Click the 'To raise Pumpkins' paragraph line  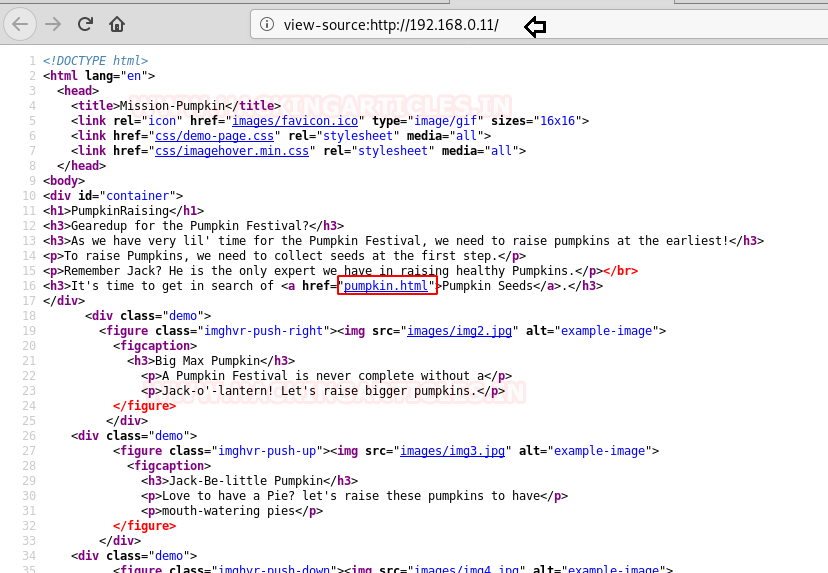coord(284,256)
